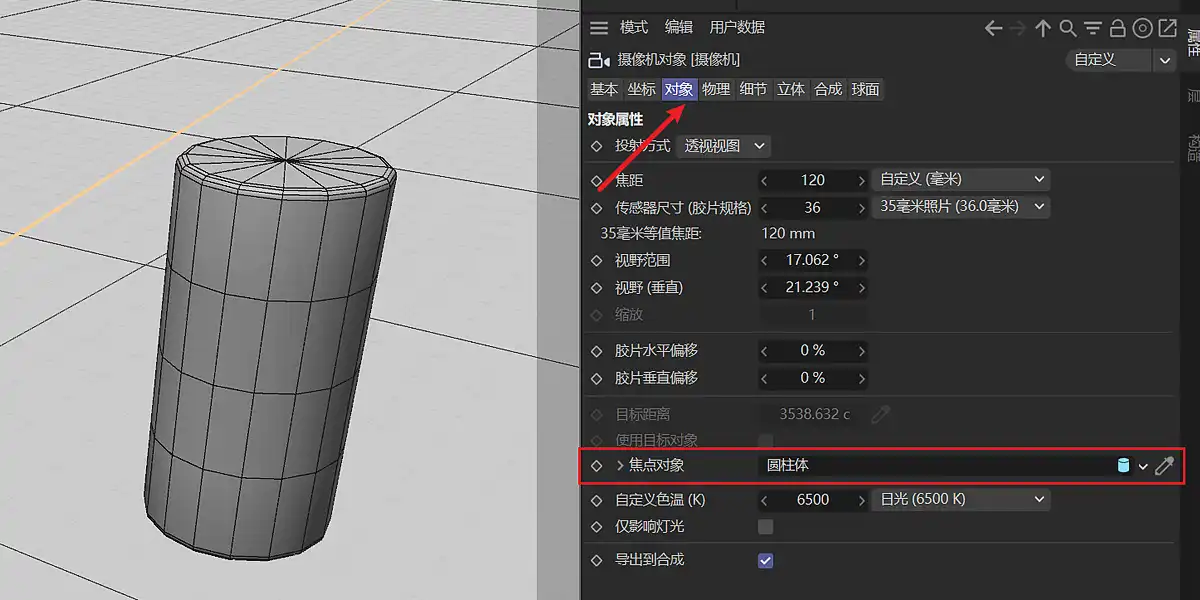Screen dimensions: 1200x600
Task: Click the eyedropper picker for 焦点对象
Action: [x=1164, y=466]
